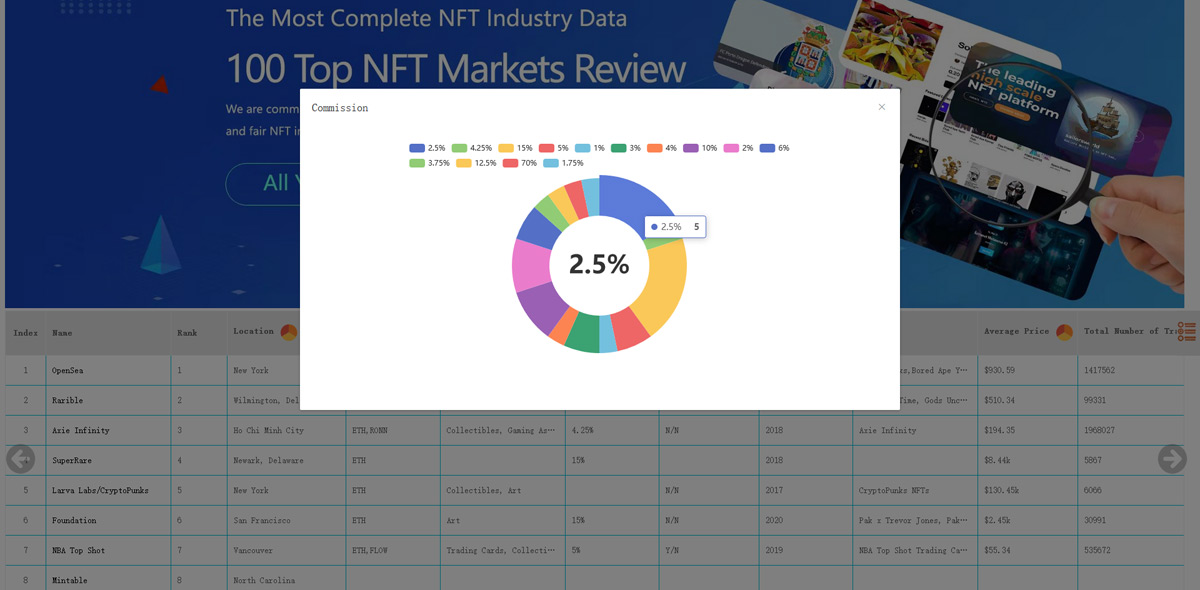Image resolution: width=1200 pixels, height=590 pixels.
Task: Select the Mintable row name
Action: [70, 580]
